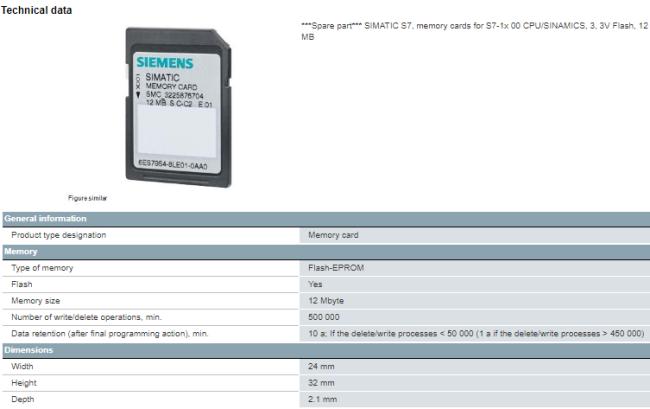The height and width of the screenshot is (409, 650).
Task: Click the Figure similar caption
Action: [87, 198]
